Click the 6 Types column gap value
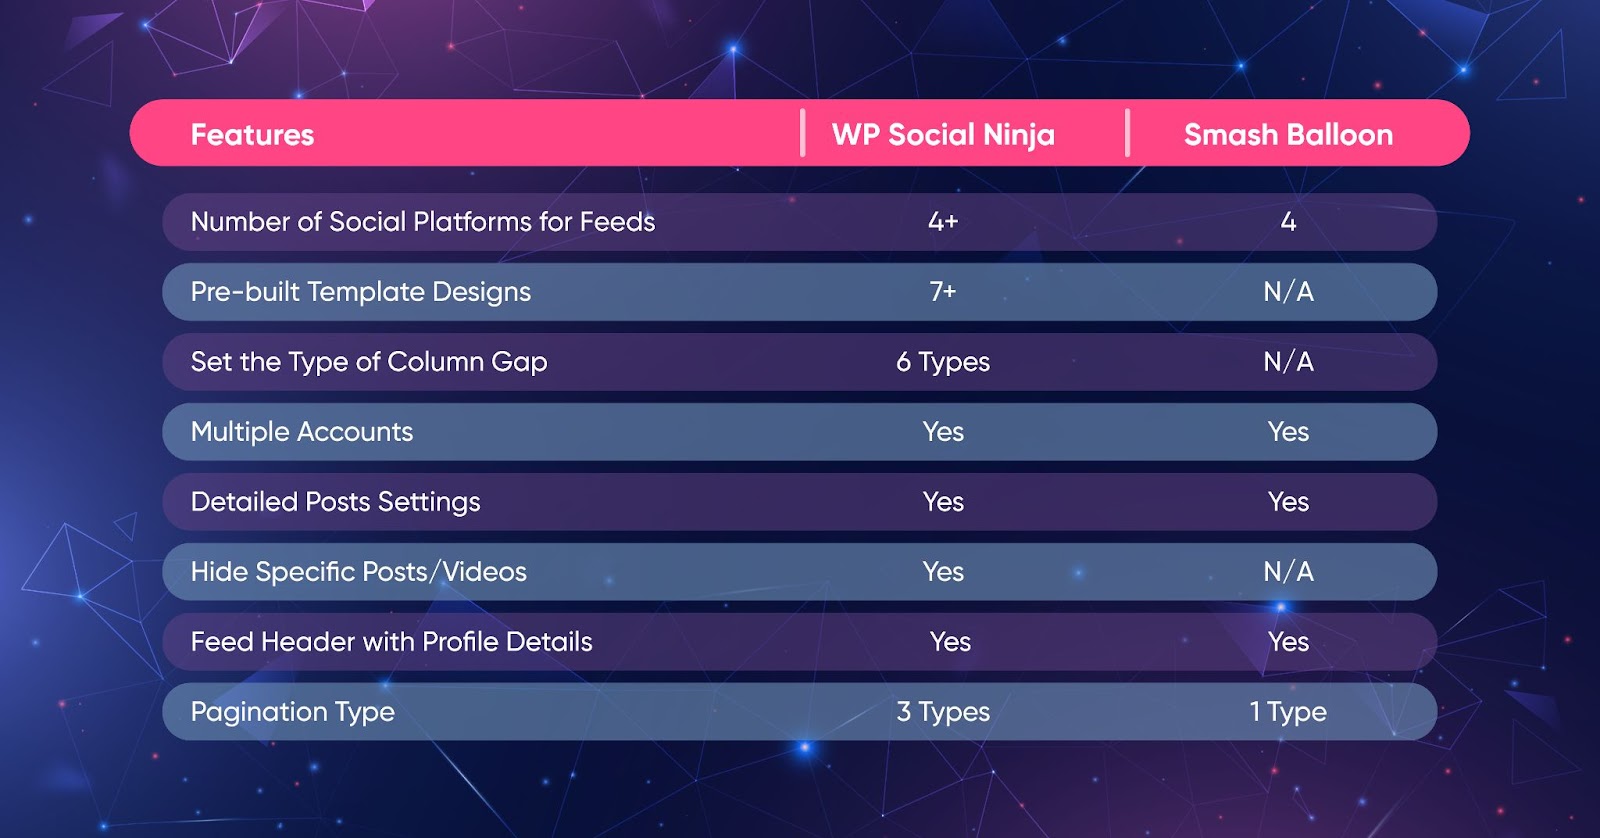The height and width of the screenshot is (838, 1600). tap(943, 362)
